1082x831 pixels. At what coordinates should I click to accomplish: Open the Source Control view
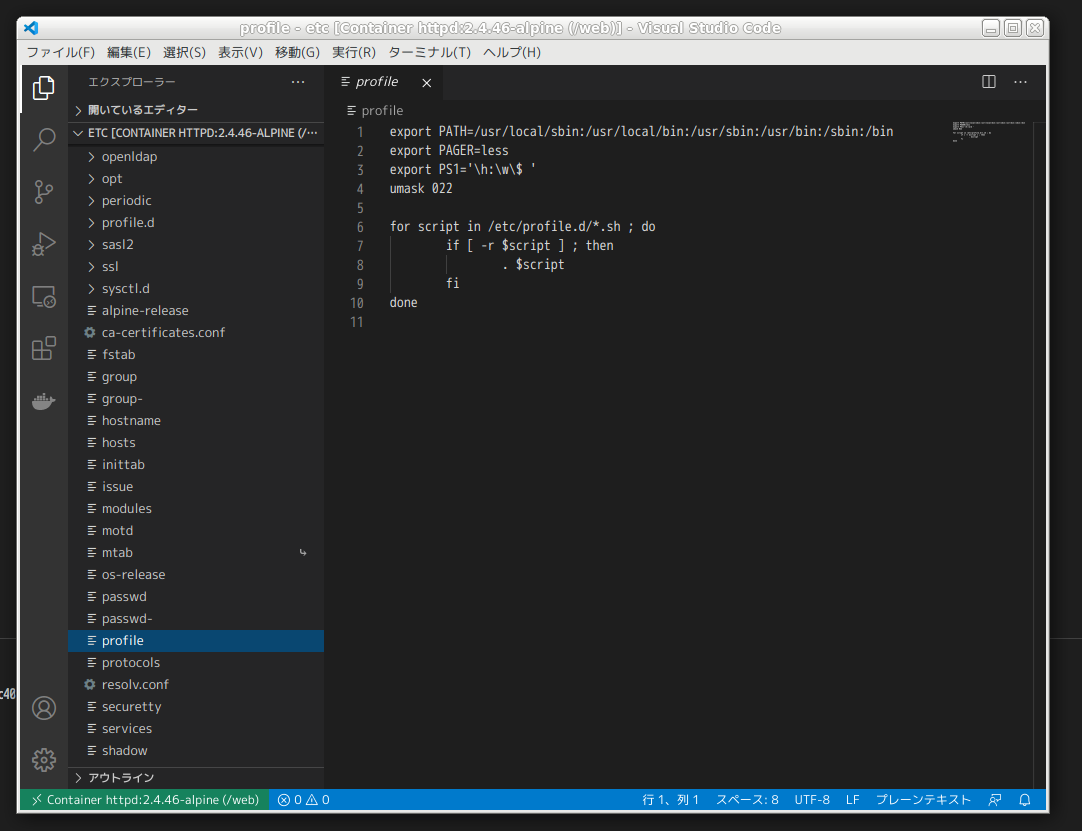pyautogui.click(x=43, y=192)
